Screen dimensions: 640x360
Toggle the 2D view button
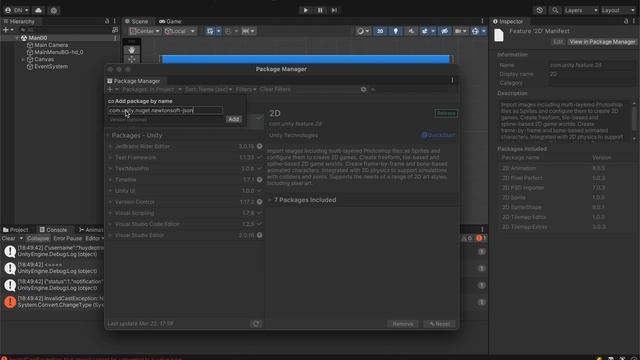(380, 31)
